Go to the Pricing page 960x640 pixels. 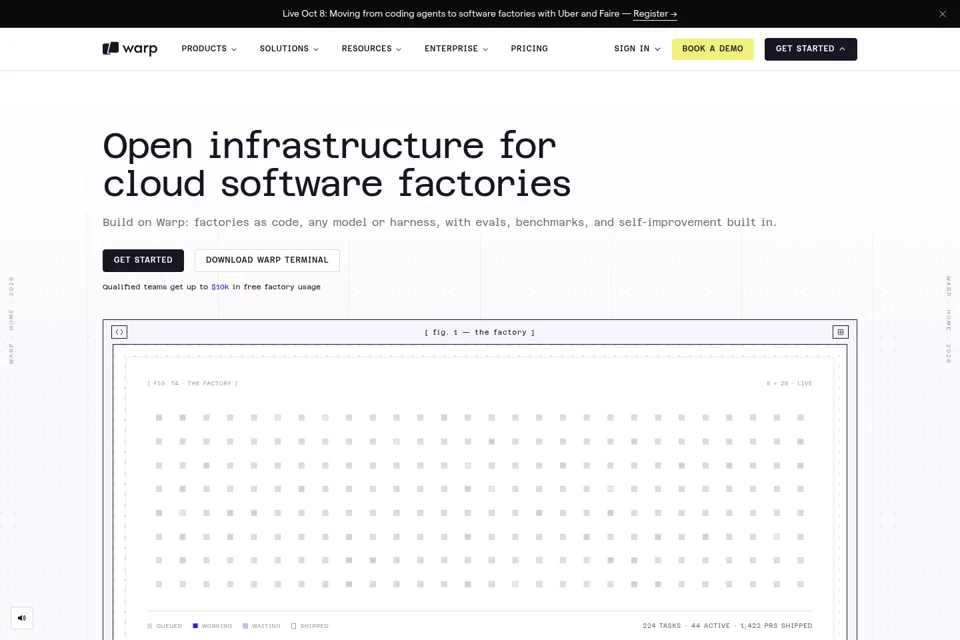529,48
